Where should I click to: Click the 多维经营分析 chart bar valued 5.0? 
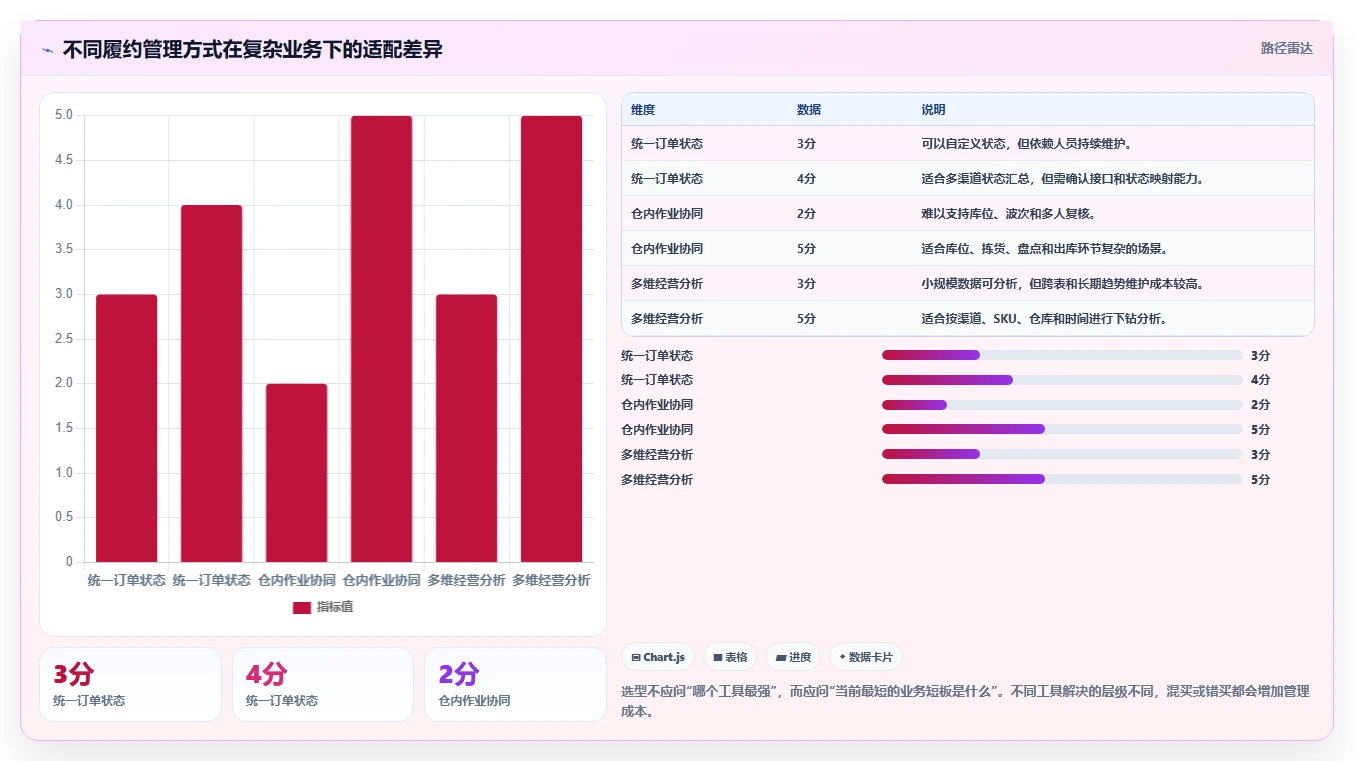[551, 339]
